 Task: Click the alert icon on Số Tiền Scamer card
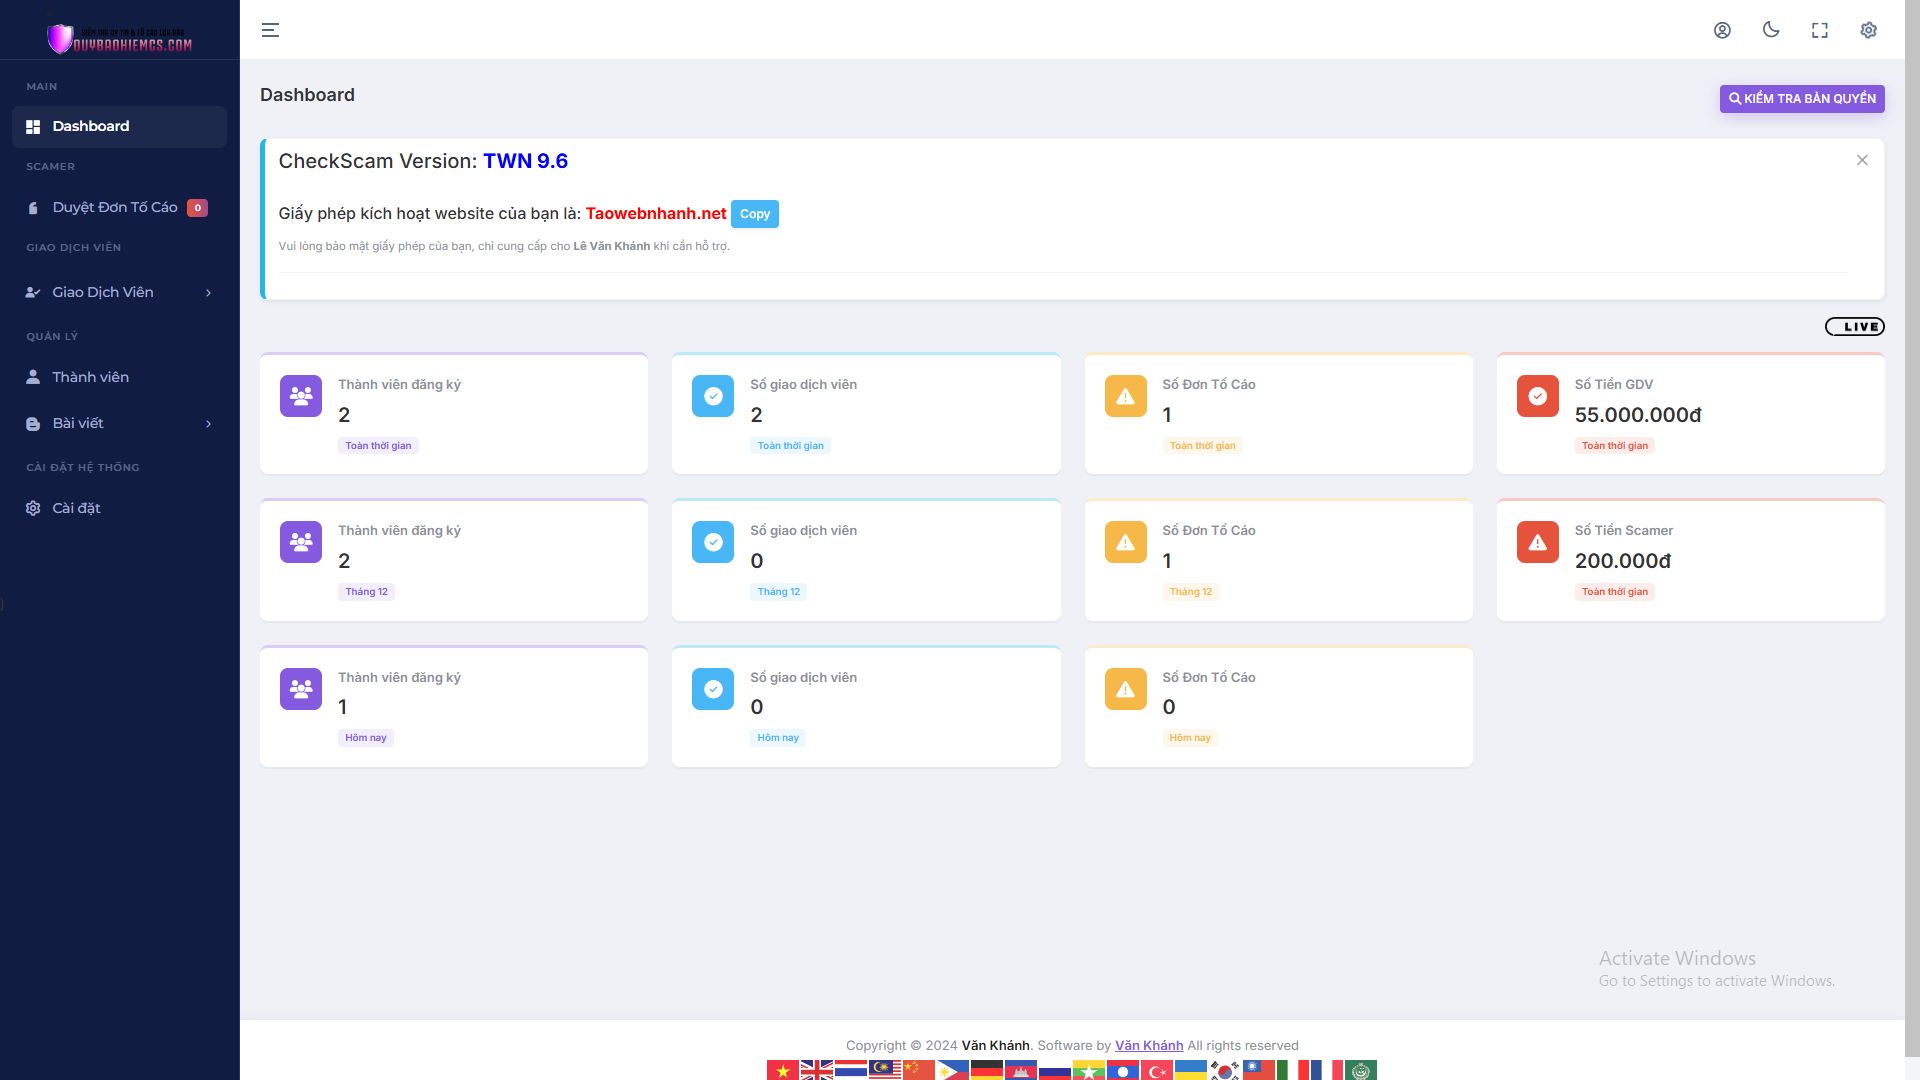1537,542
